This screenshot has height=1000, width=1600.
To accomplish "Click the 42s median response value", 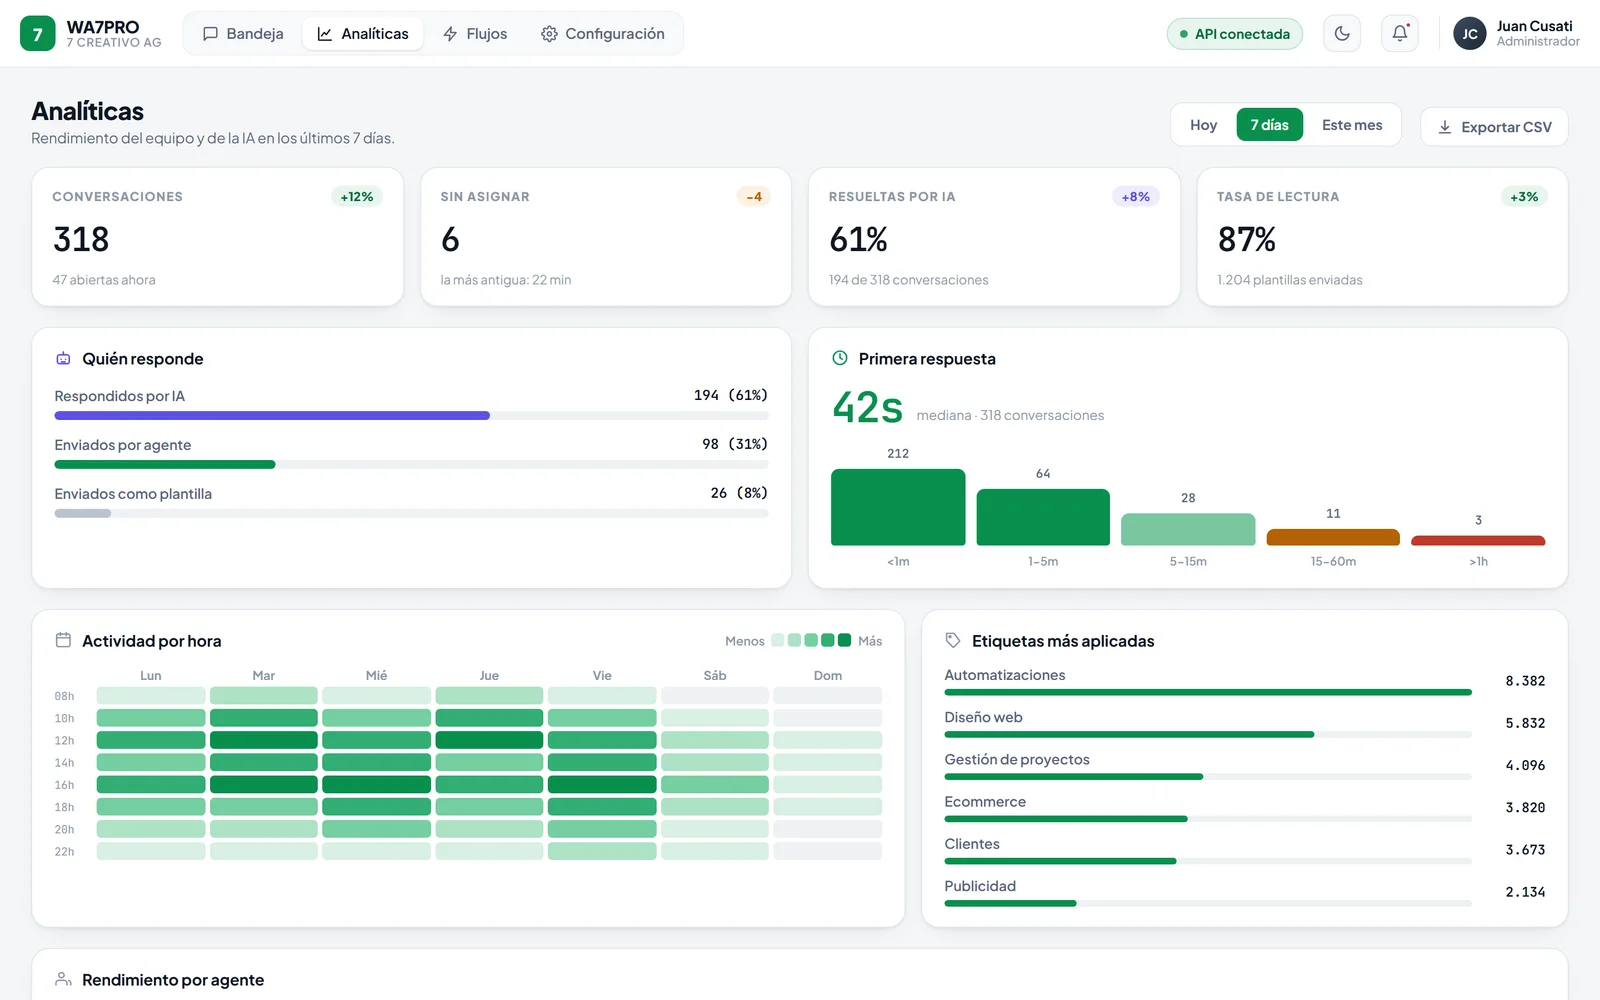I will click(x=867, y=408).
